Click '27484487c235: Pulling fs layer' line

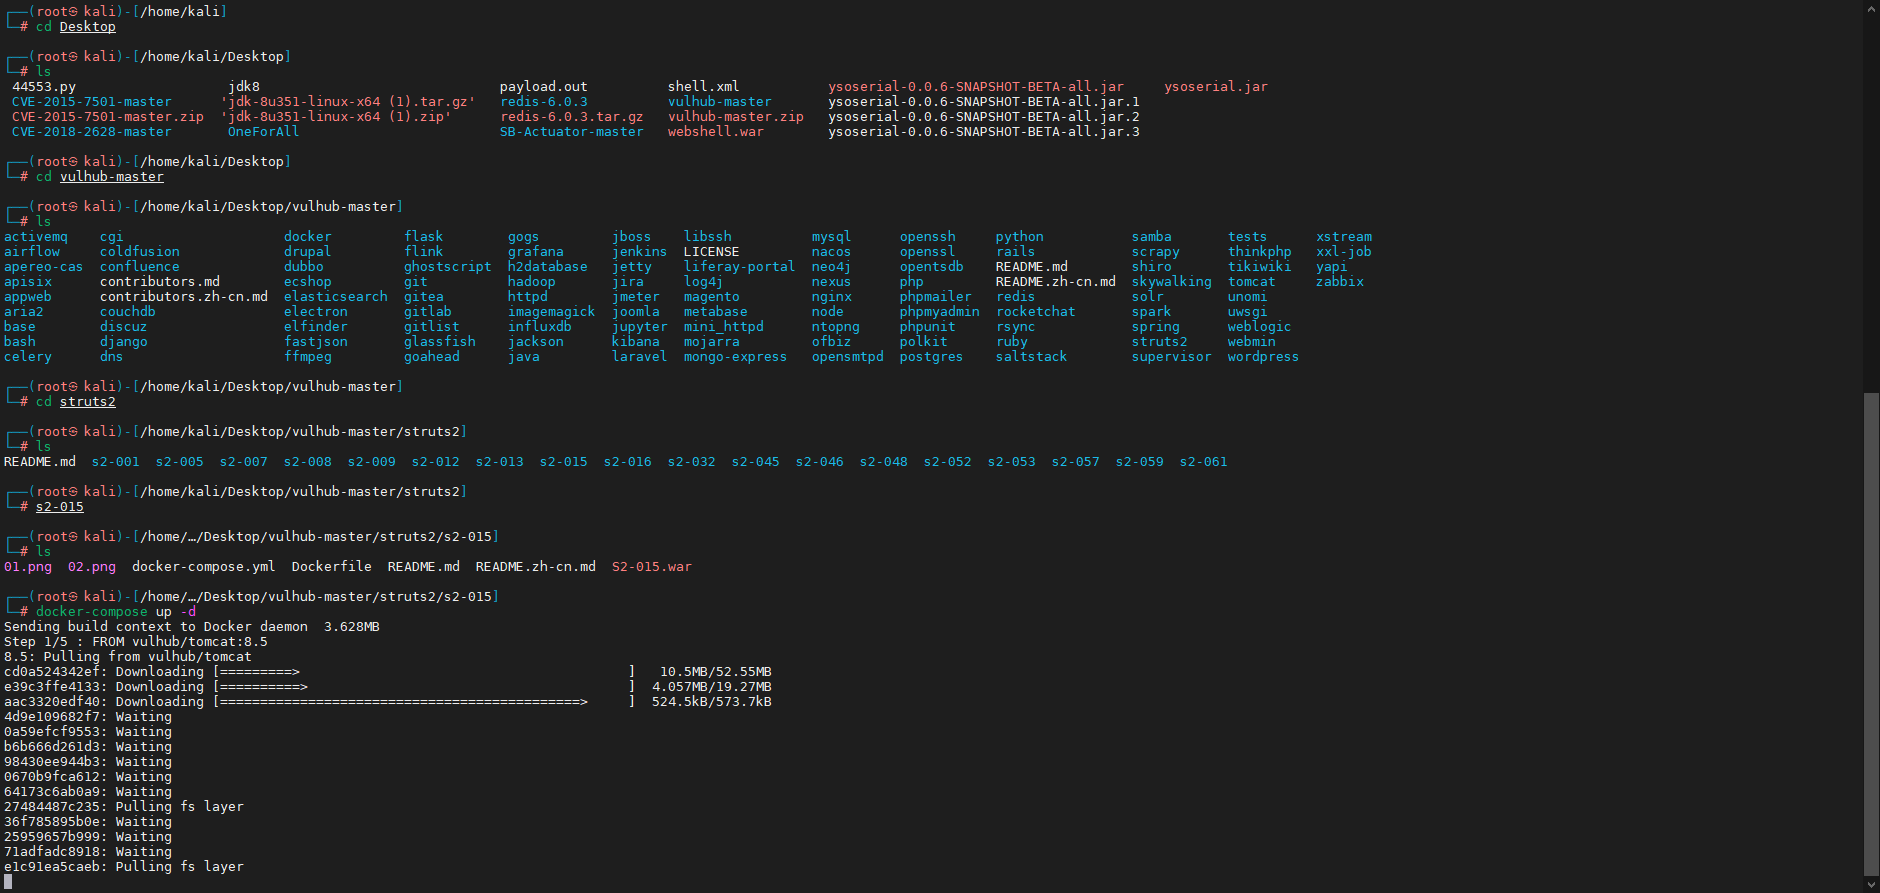(x=124, y=807)
